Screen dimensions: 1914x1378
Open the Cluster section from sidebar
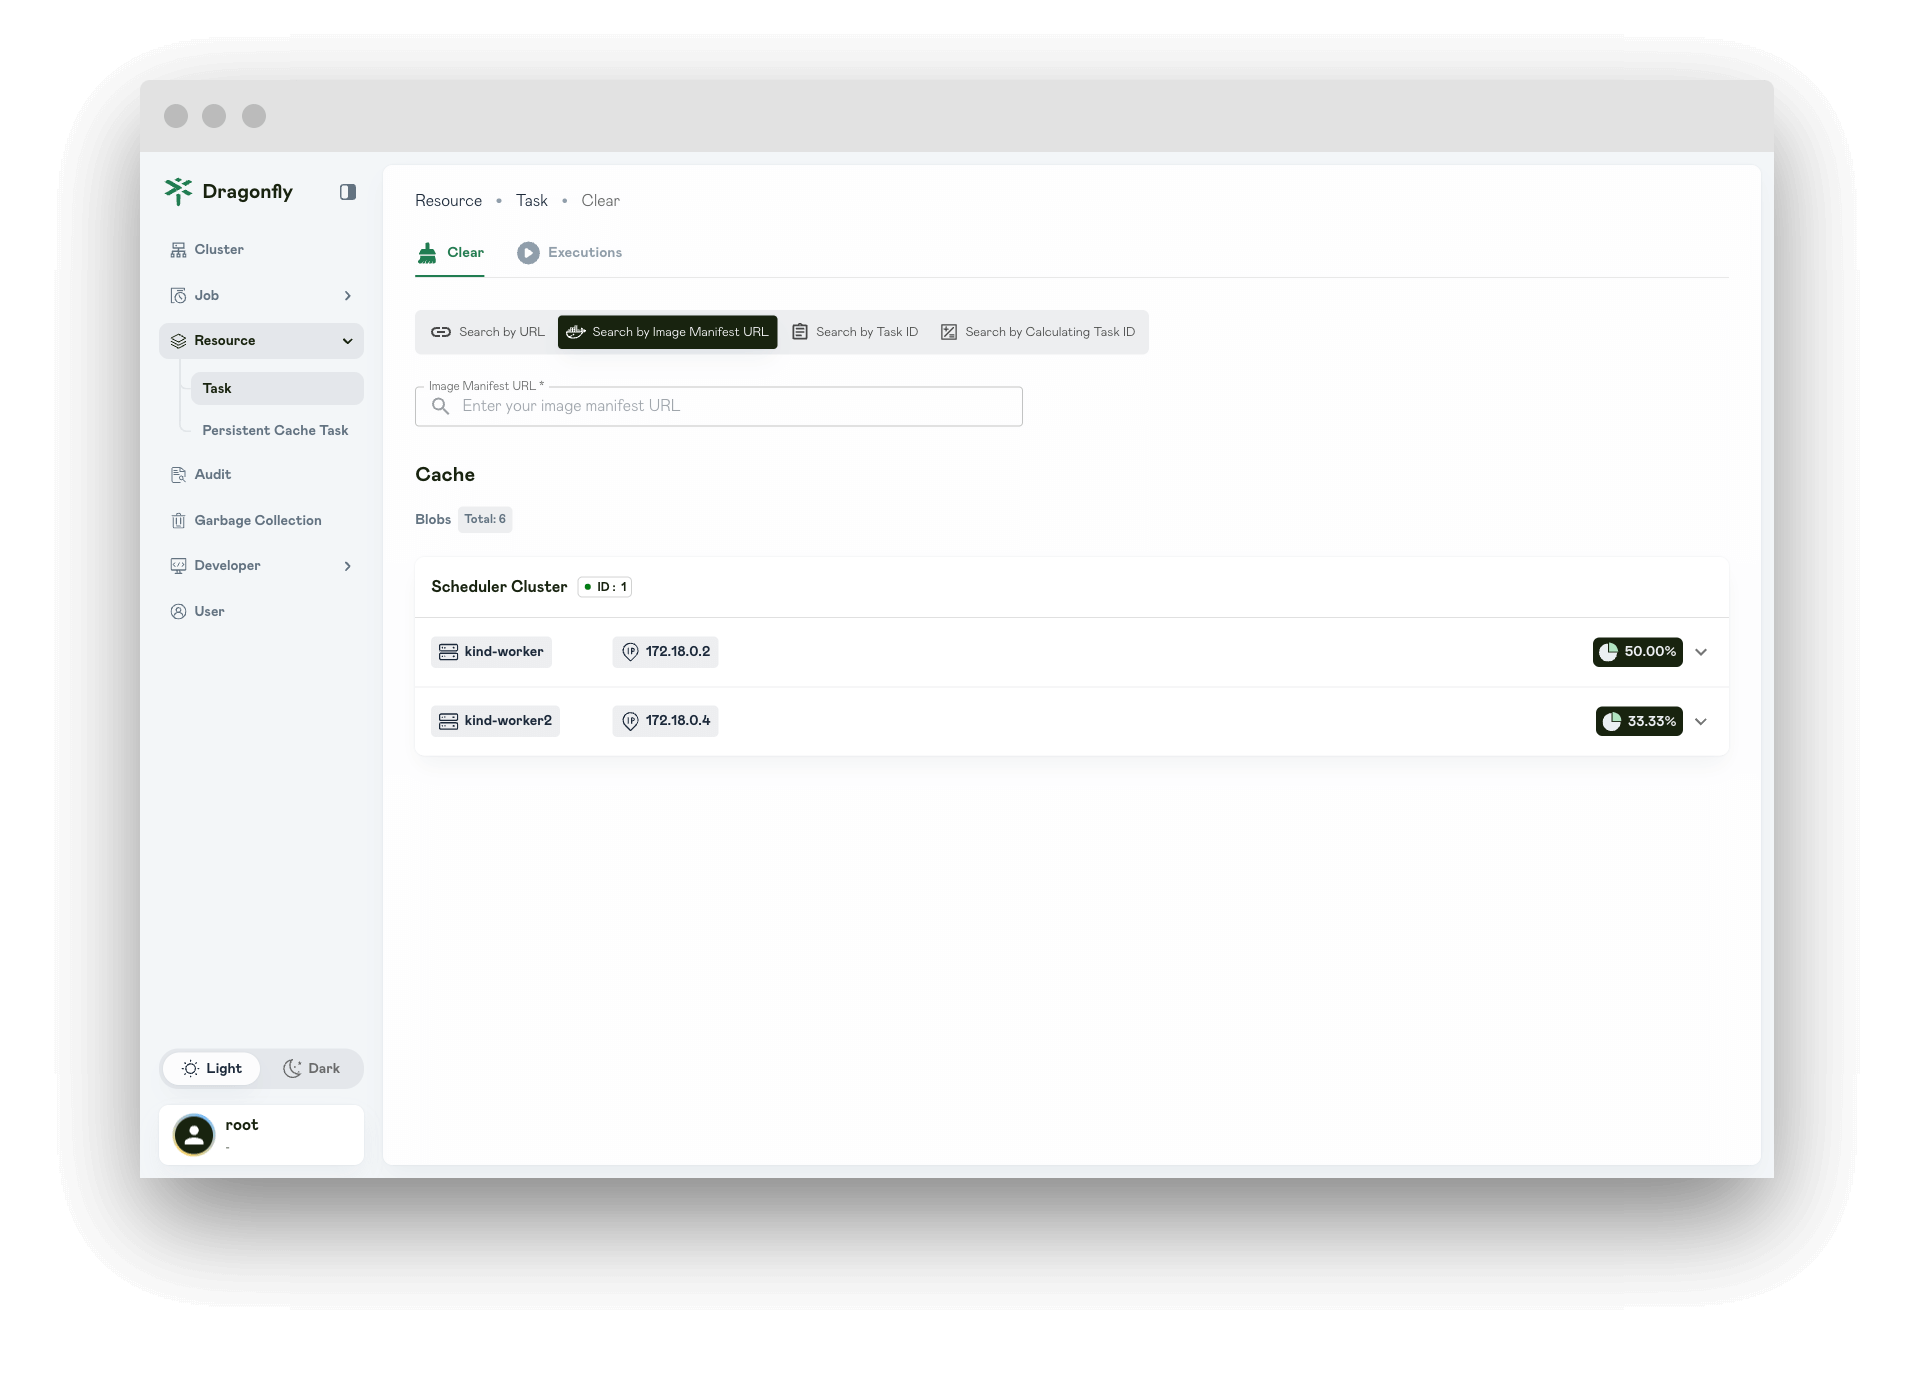point(218,249)
